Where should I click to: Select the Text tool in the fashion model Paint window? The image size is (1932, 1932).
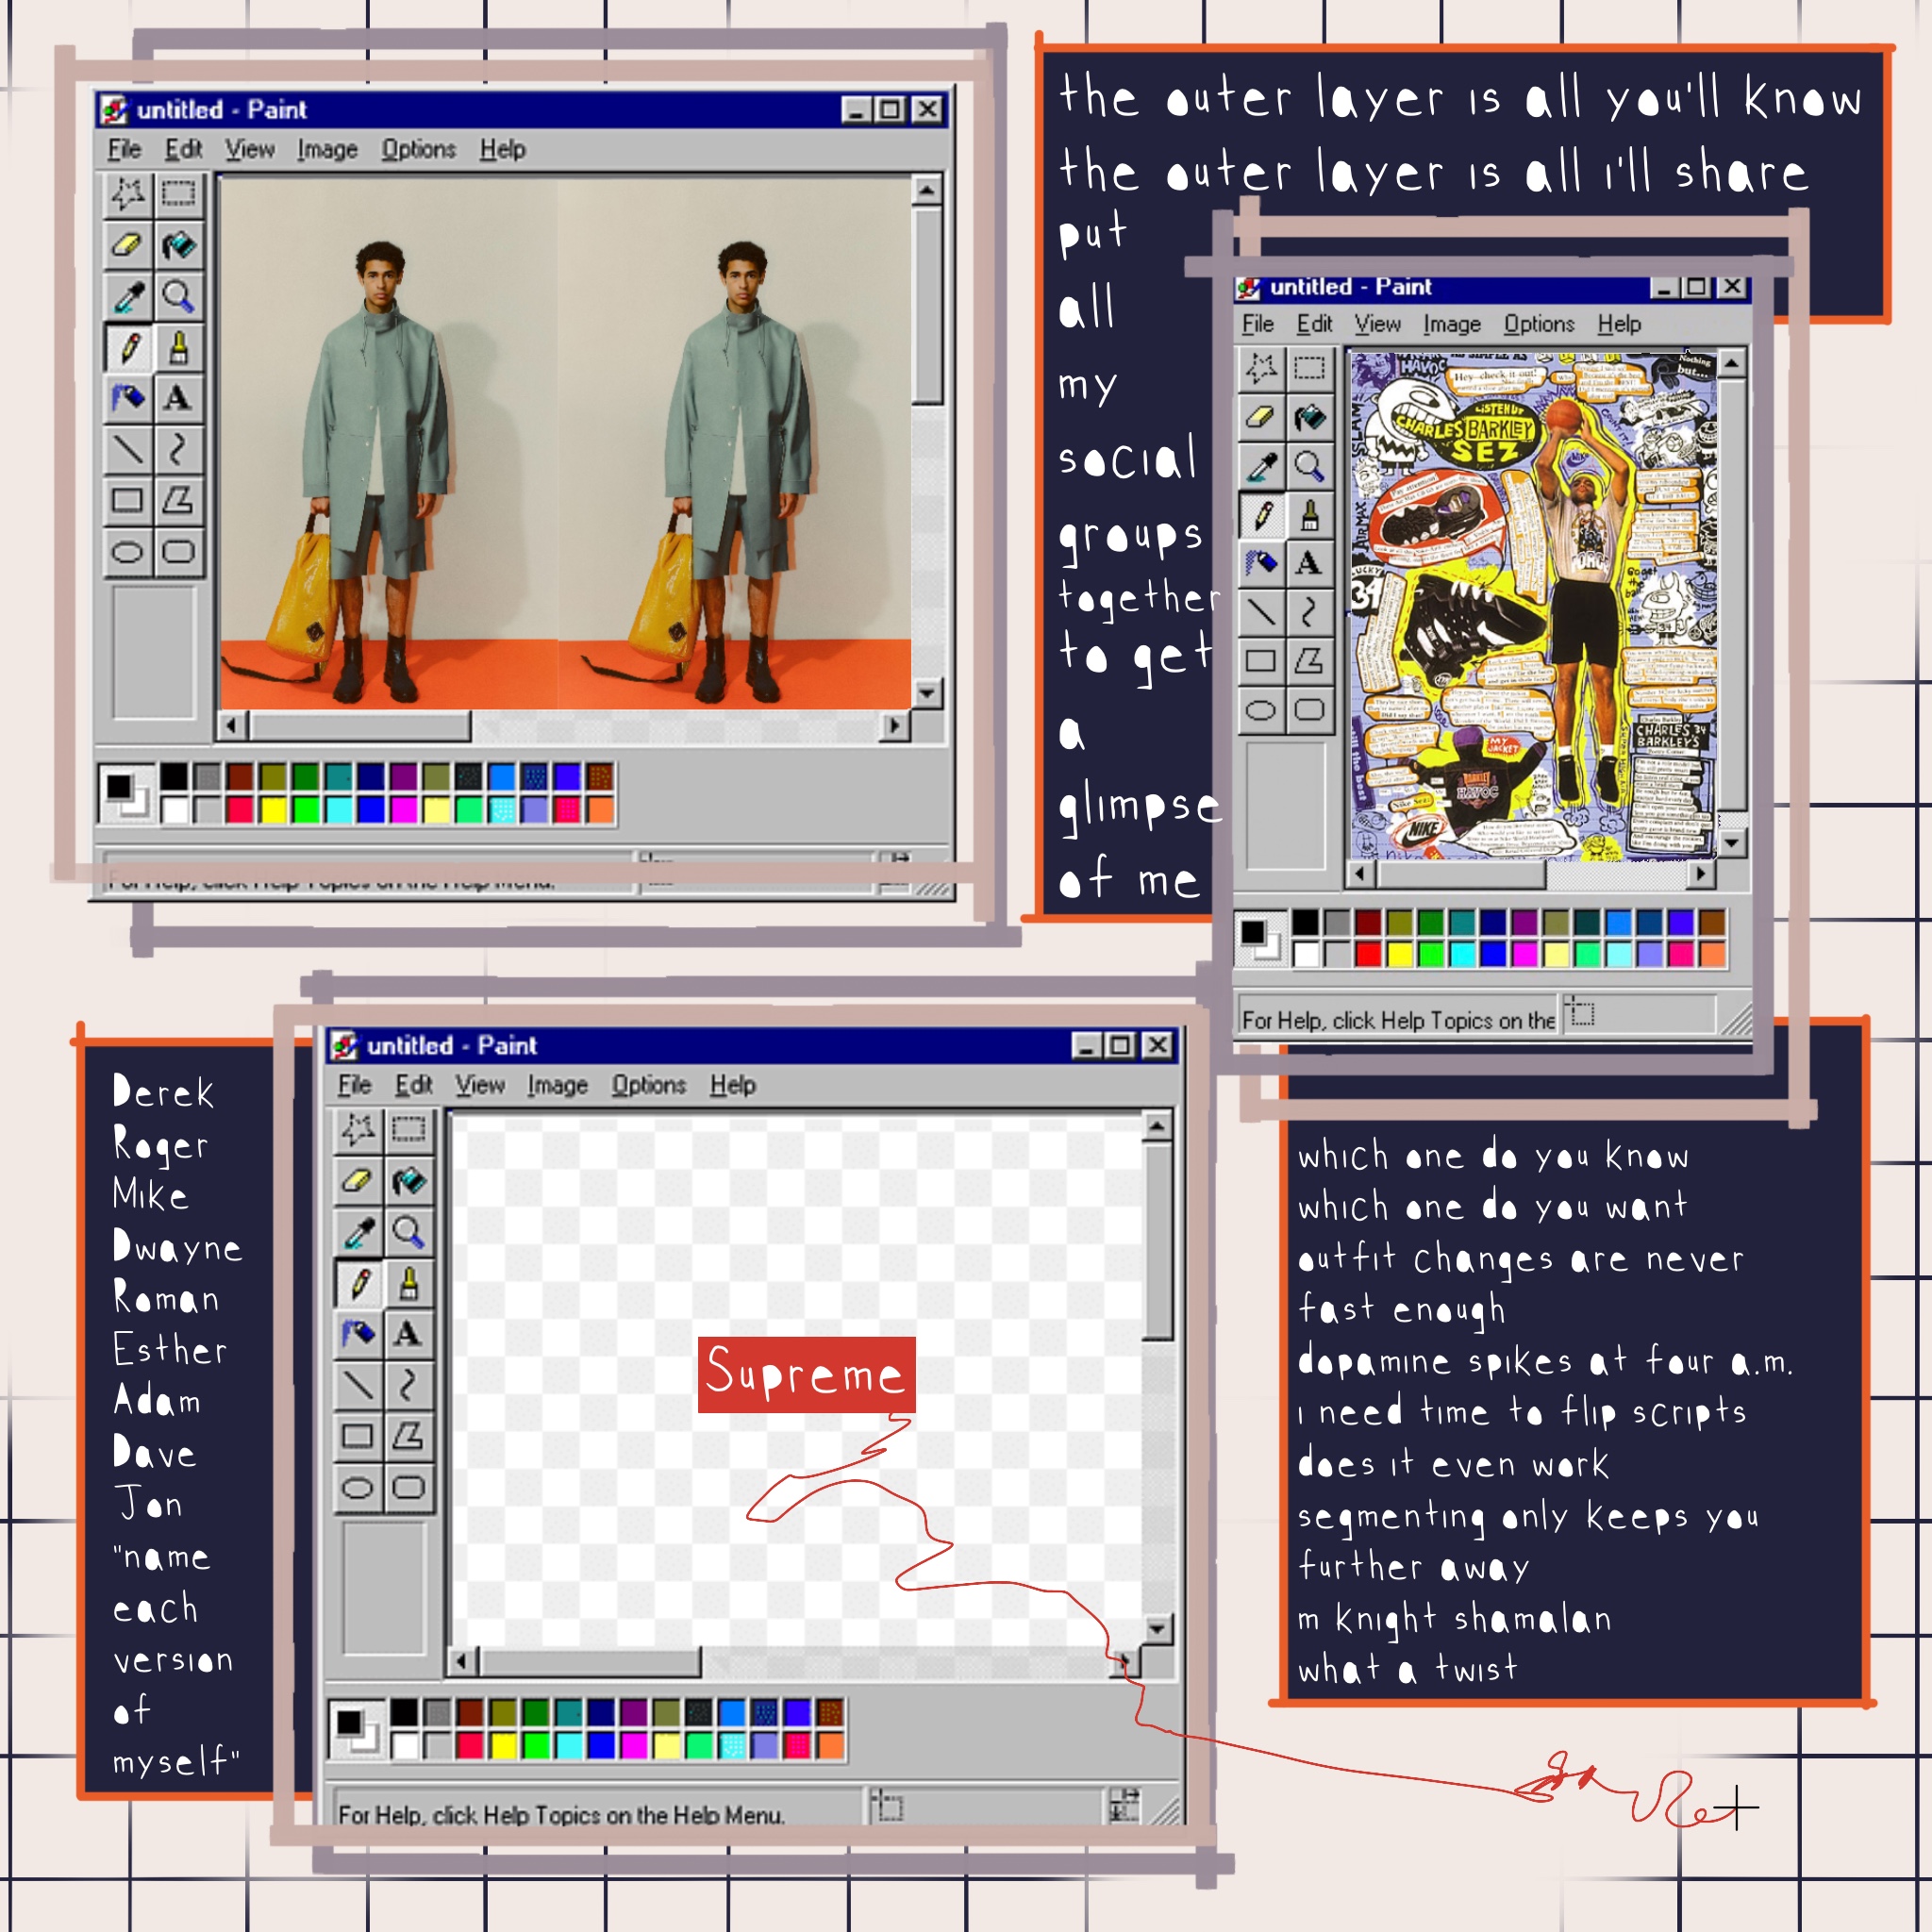coord(178,398)
